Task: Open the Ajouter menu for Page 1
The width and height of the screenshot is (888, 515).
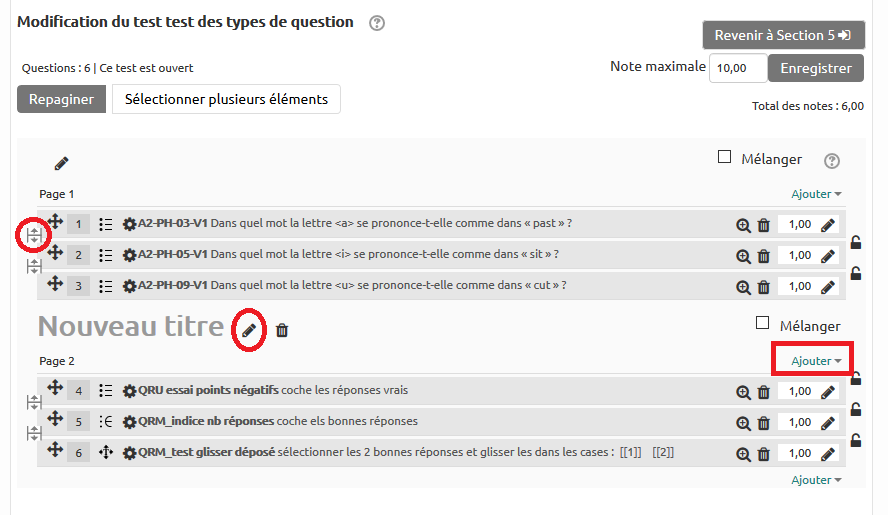Action: 816,194
